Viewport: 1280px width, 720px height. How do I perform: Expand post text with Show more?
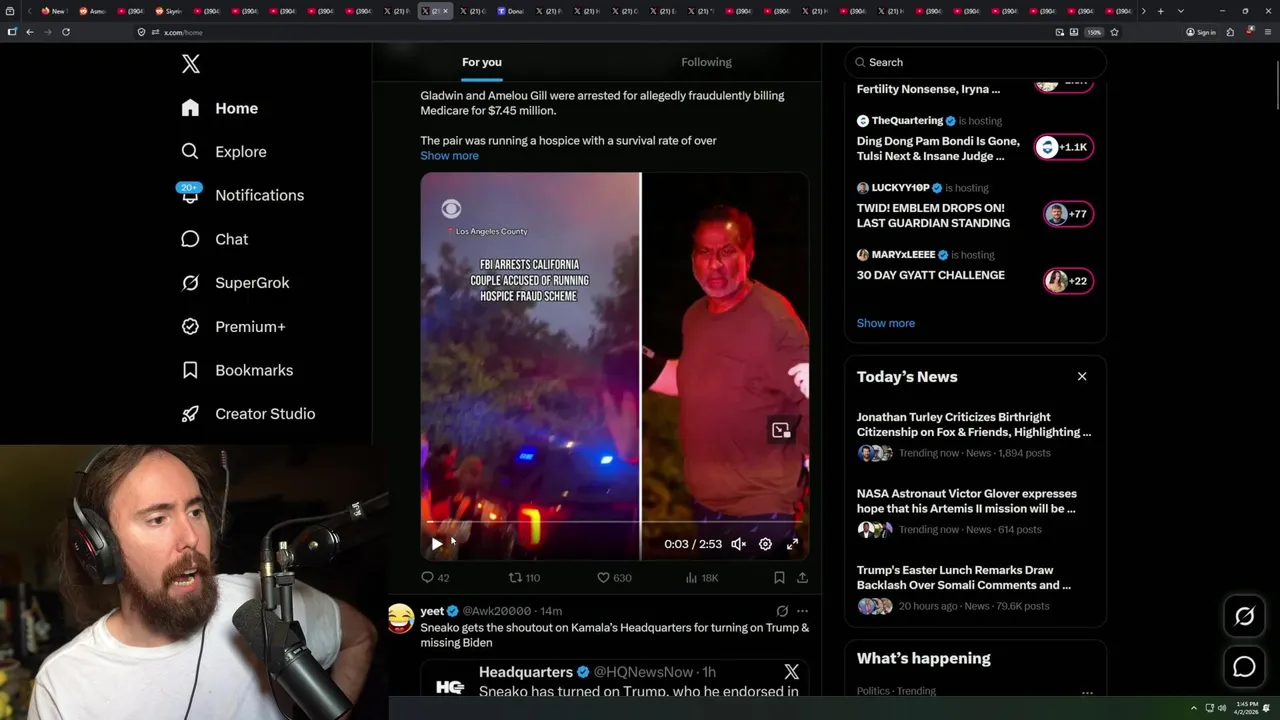449,156
